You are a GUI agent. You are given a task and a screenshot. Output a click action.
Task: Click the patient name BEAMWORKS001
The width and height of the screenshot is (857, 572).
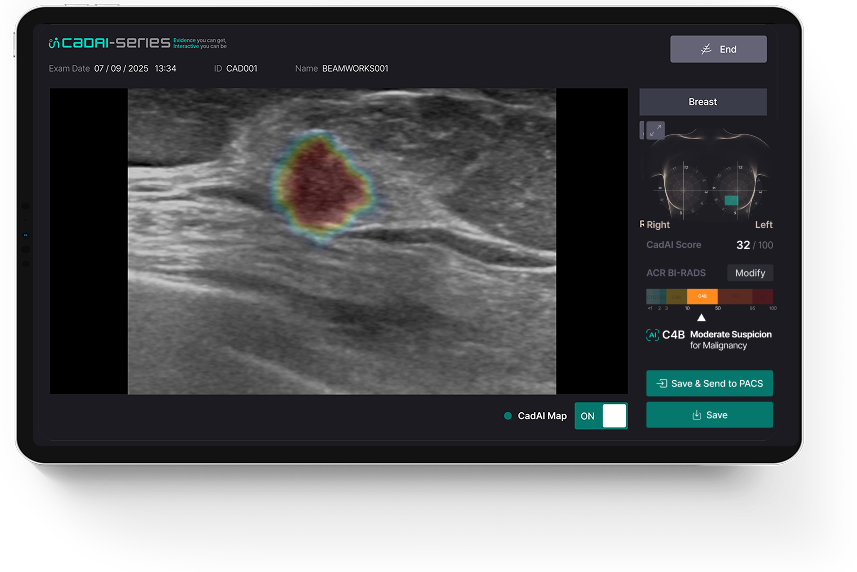click(x=355, y=68)
